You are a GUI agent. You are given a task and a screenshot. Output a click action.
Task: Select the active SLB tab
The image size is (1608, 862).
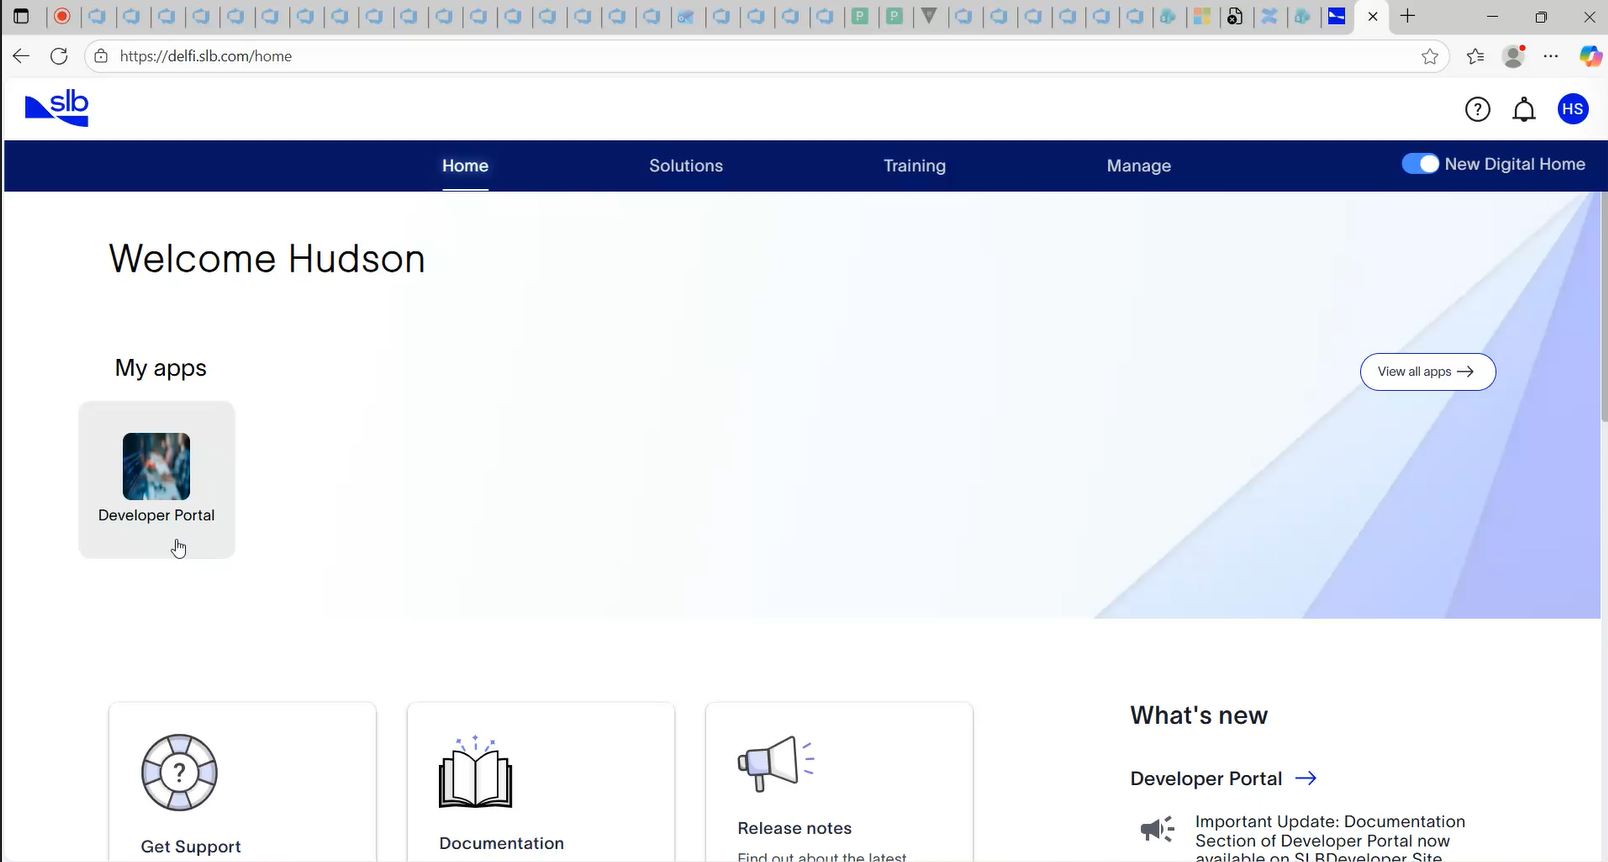tap(1337, 16)
